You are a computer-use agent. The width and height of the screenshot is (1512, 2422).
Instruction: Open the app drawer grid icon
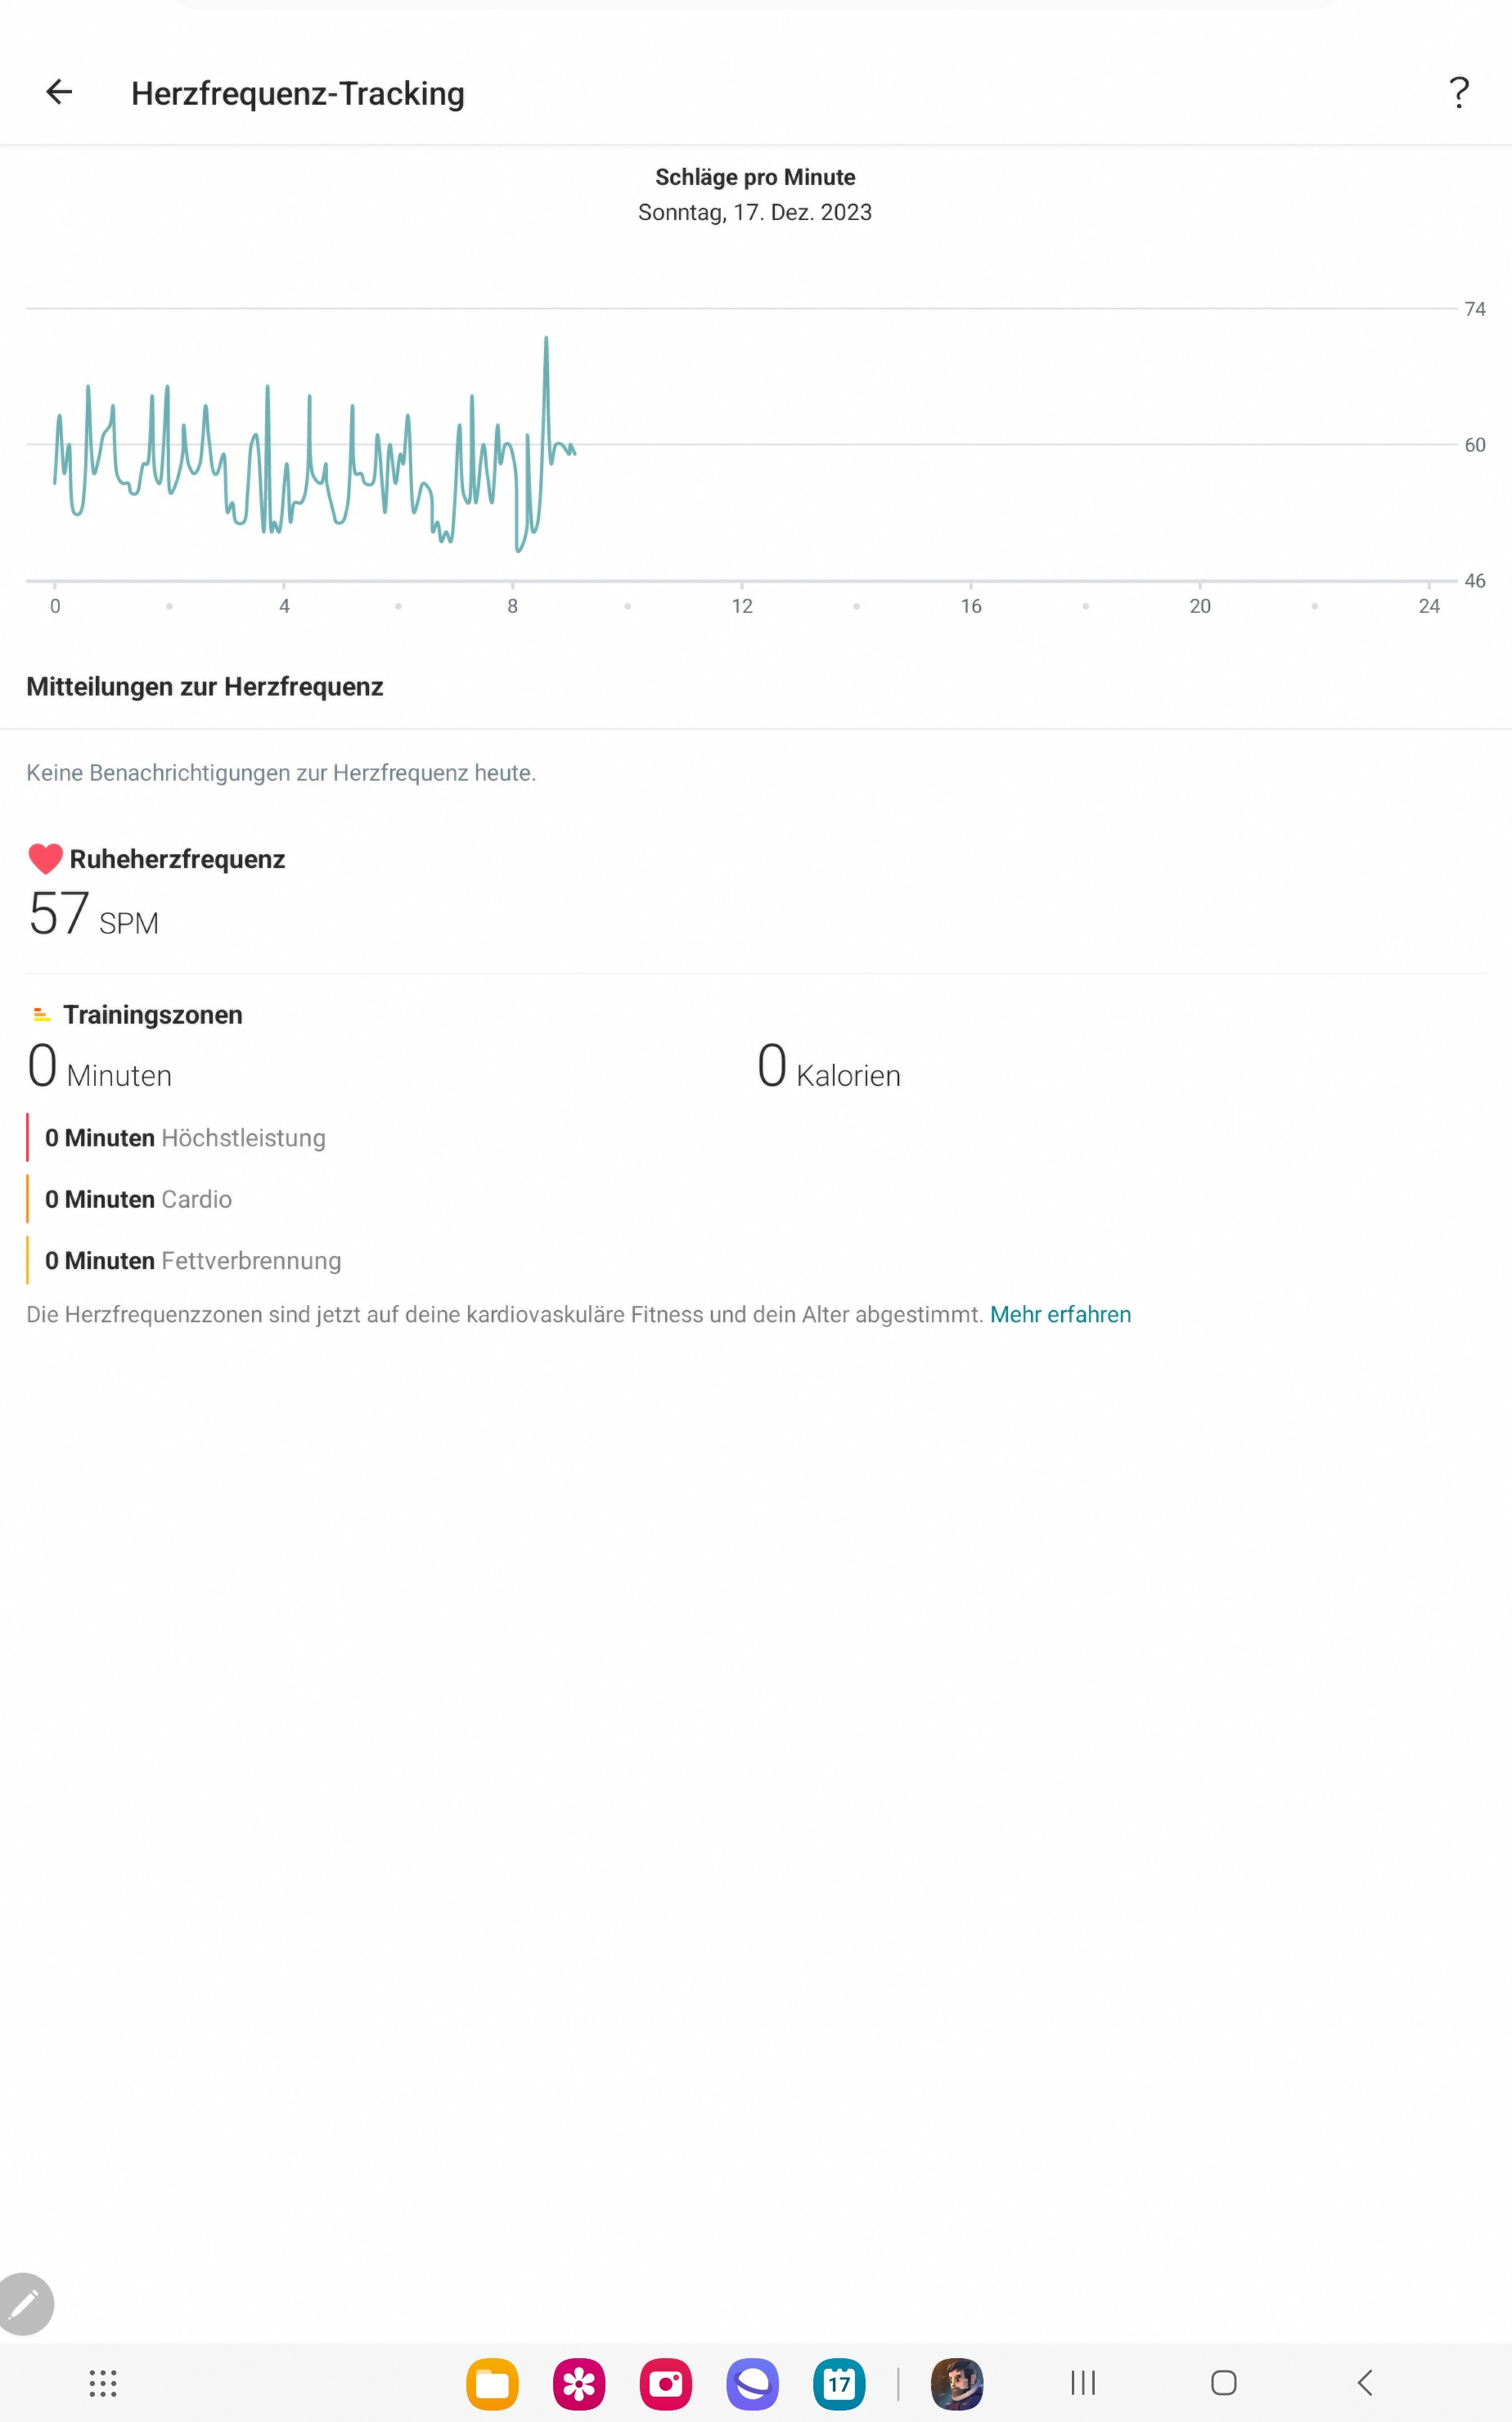[103, 2383]
